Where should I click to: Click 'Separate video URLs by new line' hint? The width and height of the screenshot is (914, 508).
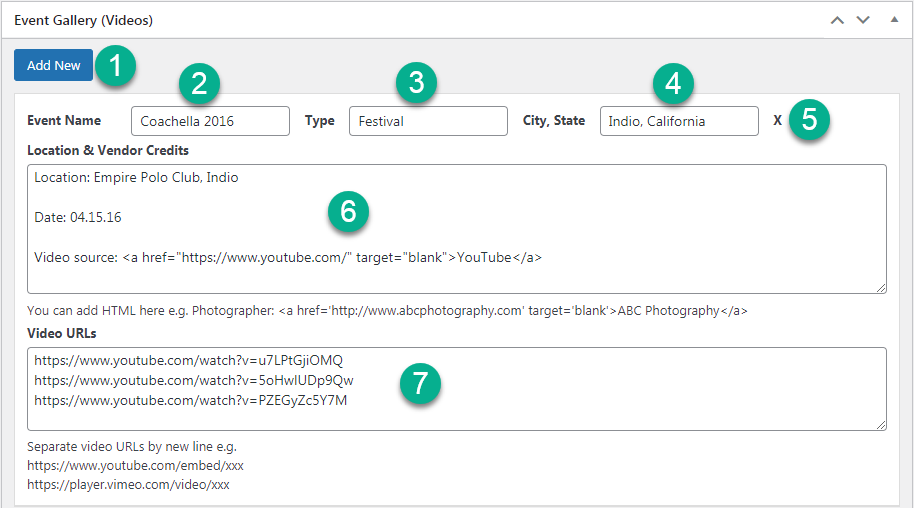(x=132, y=447)
